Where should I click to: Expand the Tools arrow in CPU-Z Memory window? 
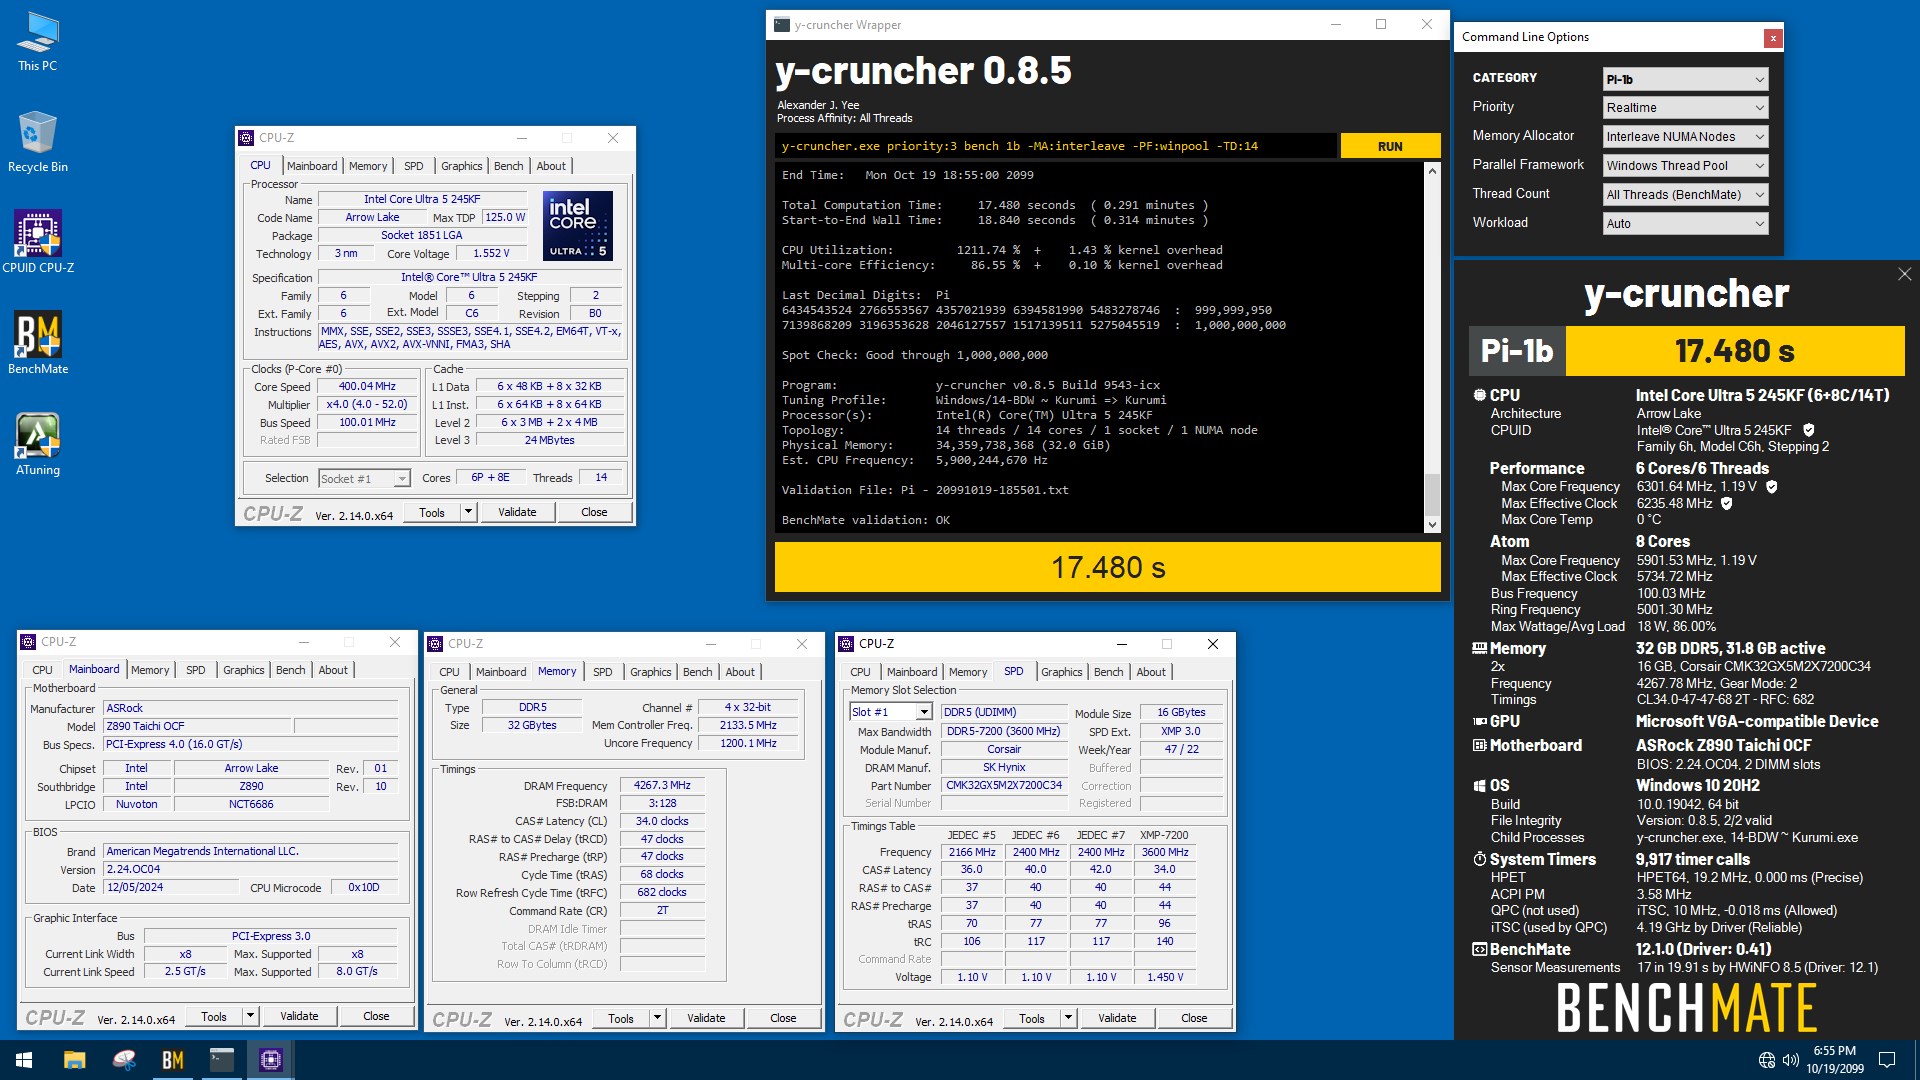pos(657,1018)
